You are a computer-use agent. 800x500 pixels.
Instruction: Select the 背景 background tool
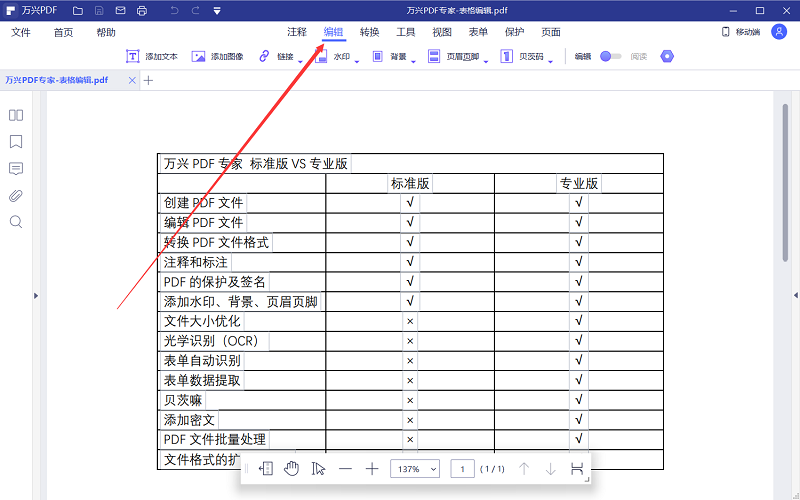pyautogui.click(x=389, y=56)
